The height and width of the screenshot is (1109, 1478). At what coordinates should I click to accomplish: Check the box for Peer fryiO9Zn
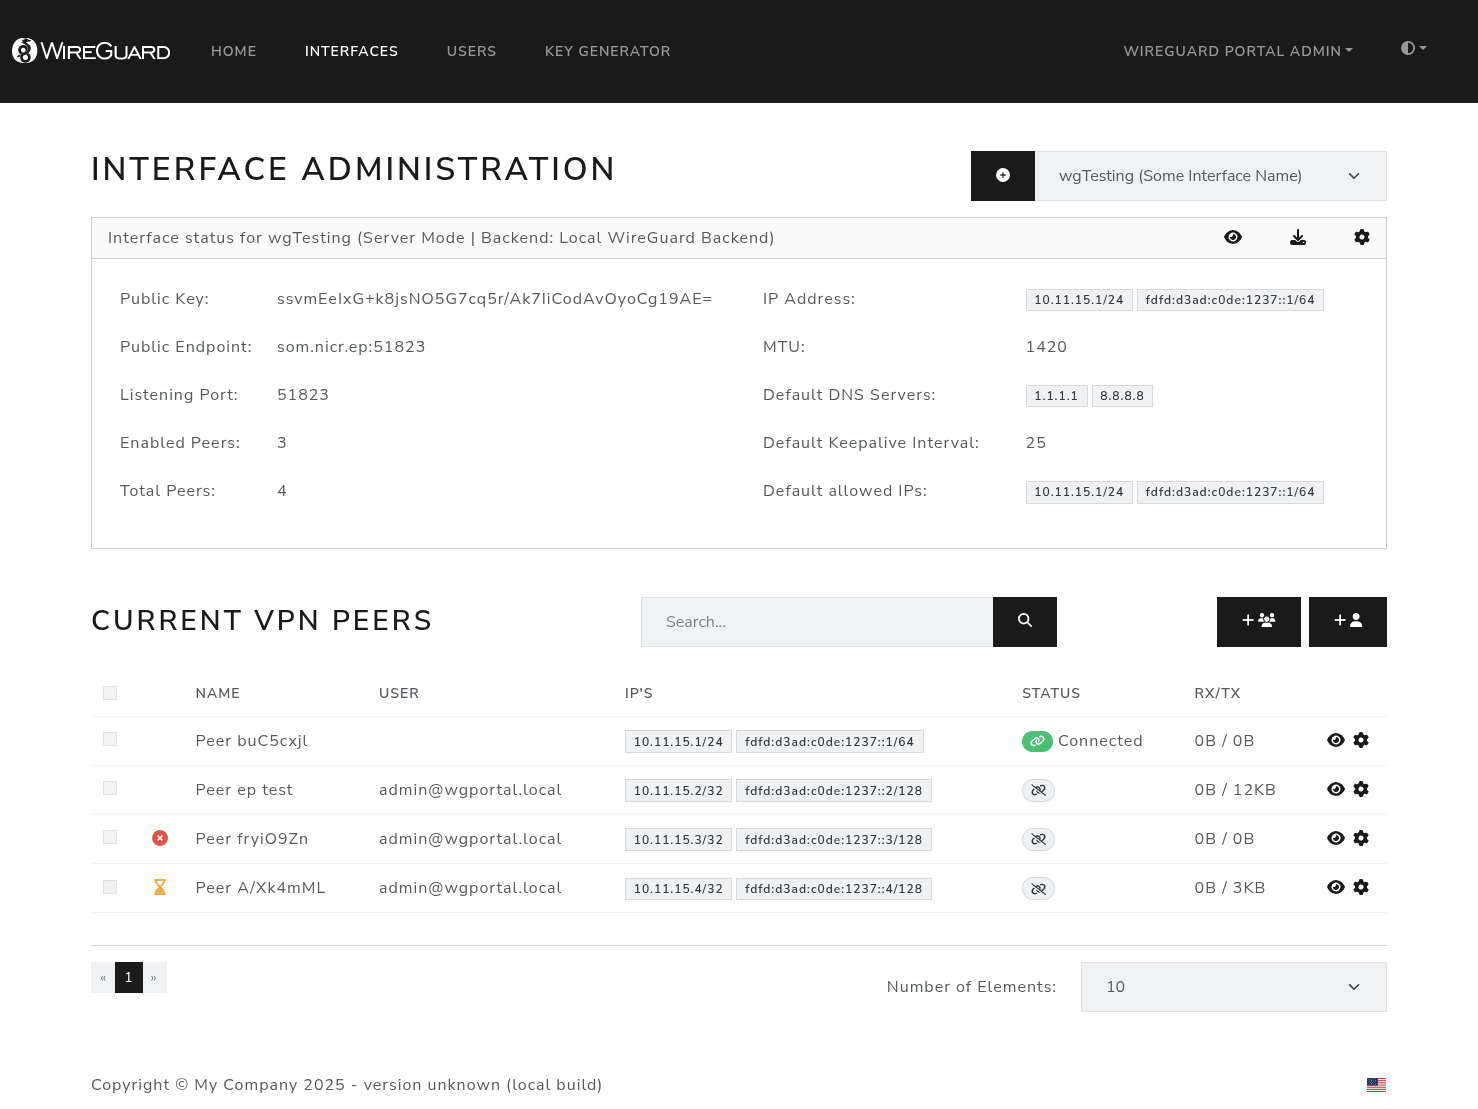coord(110,838)
